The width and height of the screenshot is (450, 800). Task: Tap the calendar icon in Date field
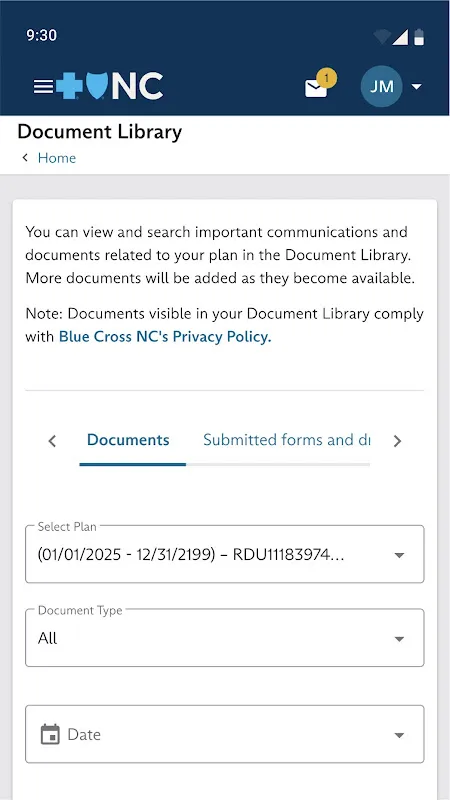coord(50,735)
